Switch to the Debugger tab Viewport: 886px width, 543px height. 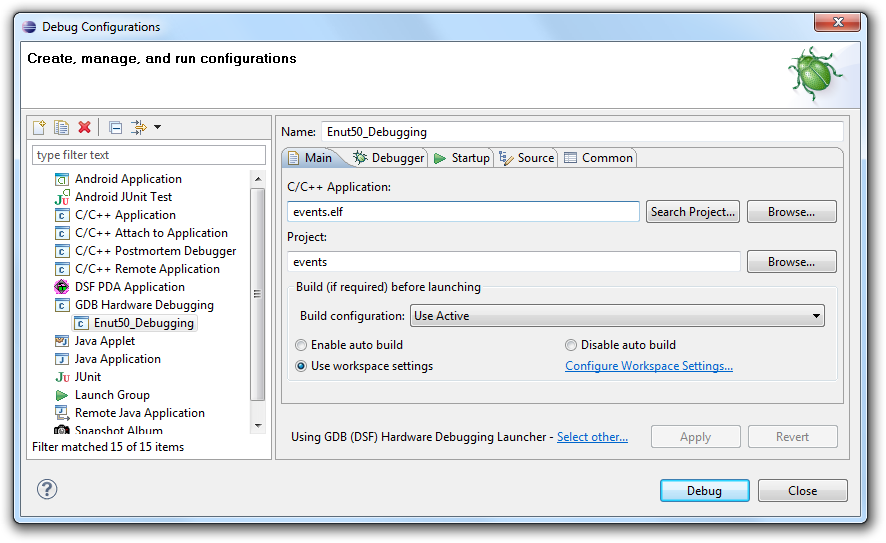pyautogui.click(x=389, y=158)
